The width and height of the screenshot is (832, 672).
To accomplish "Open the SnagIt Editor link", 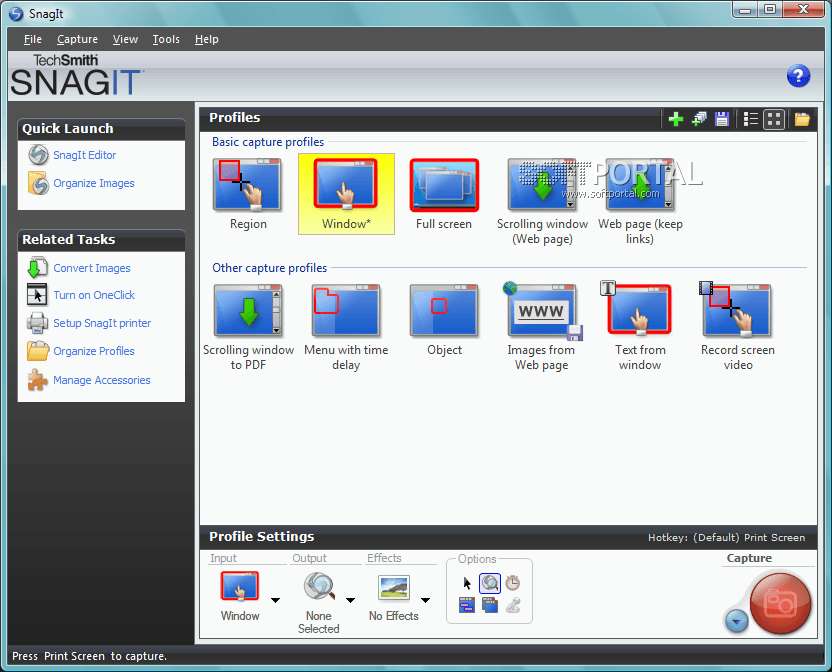I will 84,155.
